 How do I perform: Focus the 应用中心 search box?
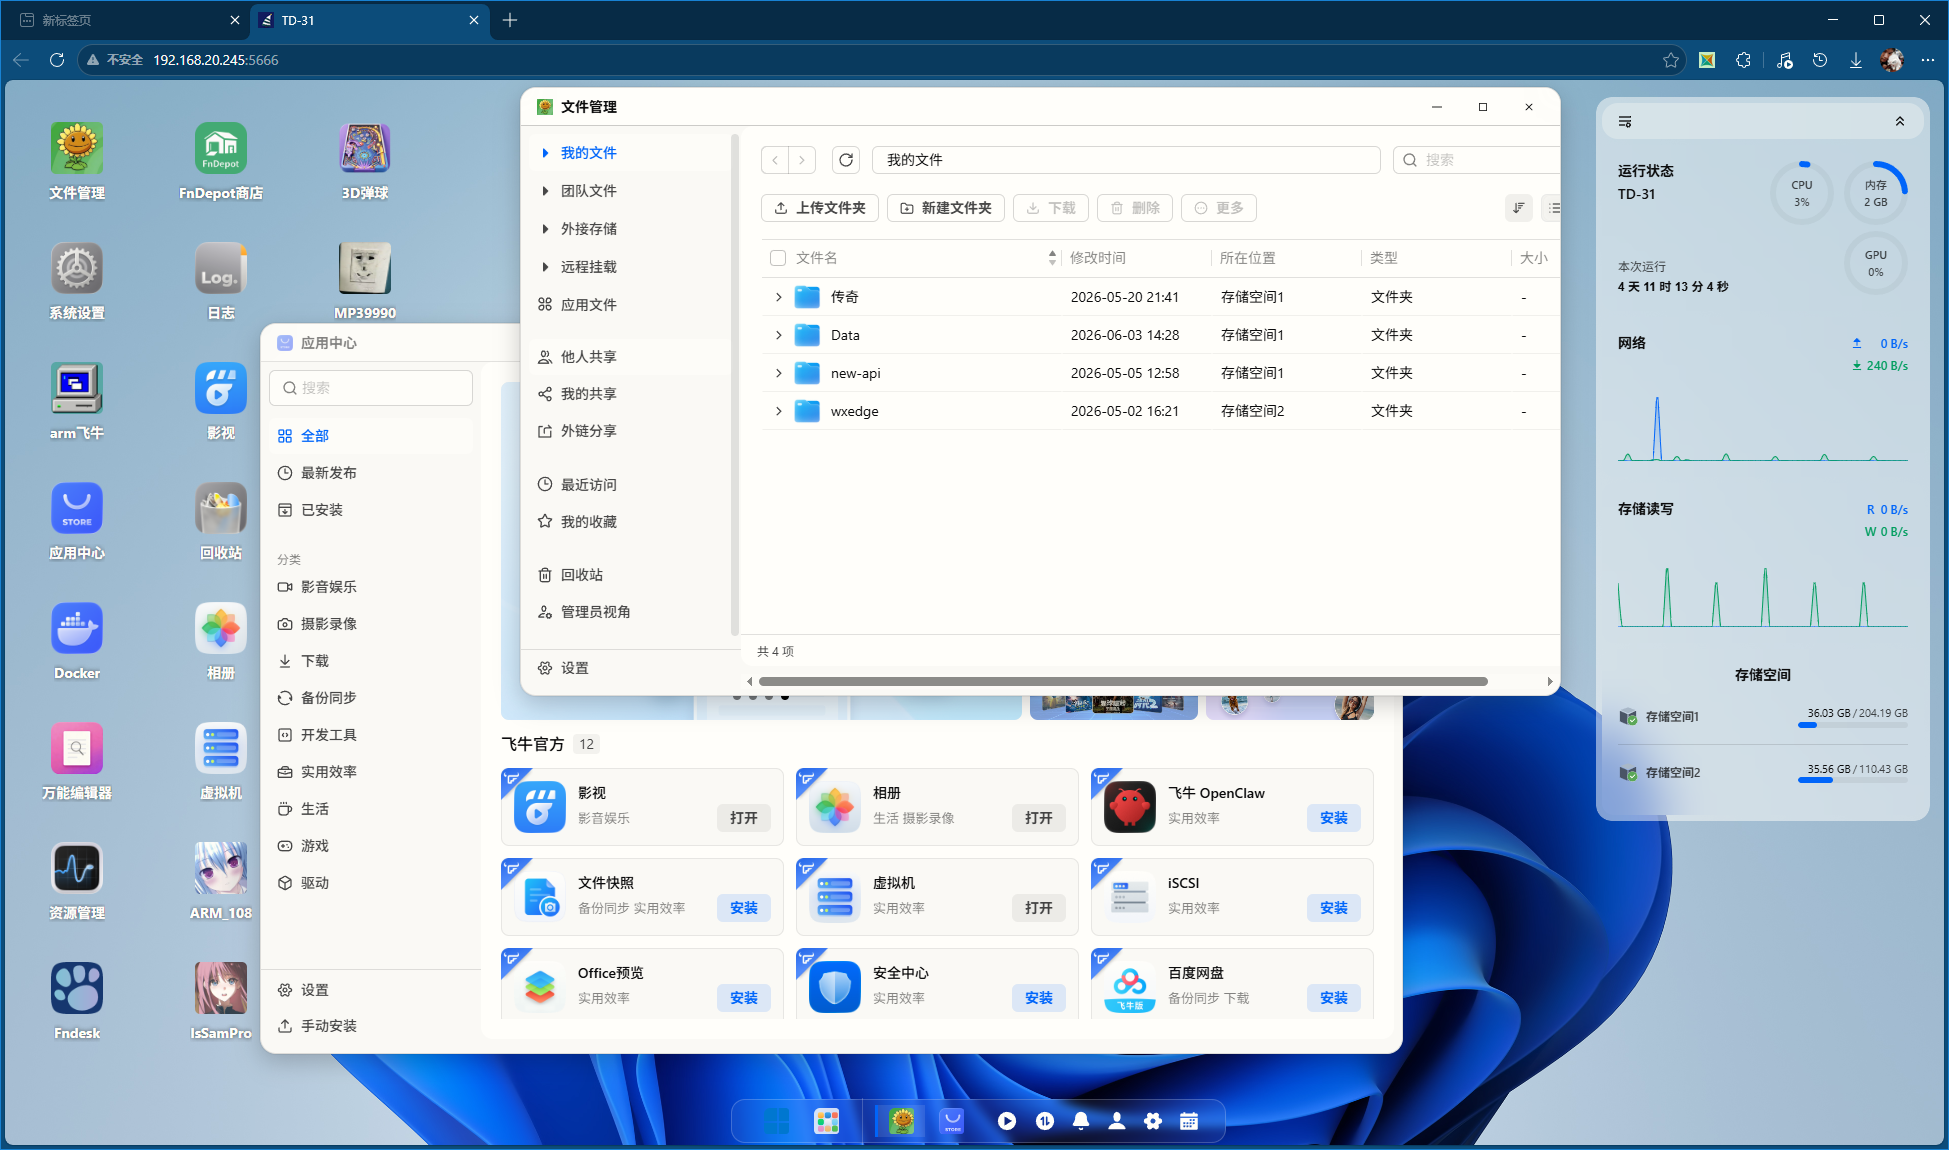click(x=371, y=388)
